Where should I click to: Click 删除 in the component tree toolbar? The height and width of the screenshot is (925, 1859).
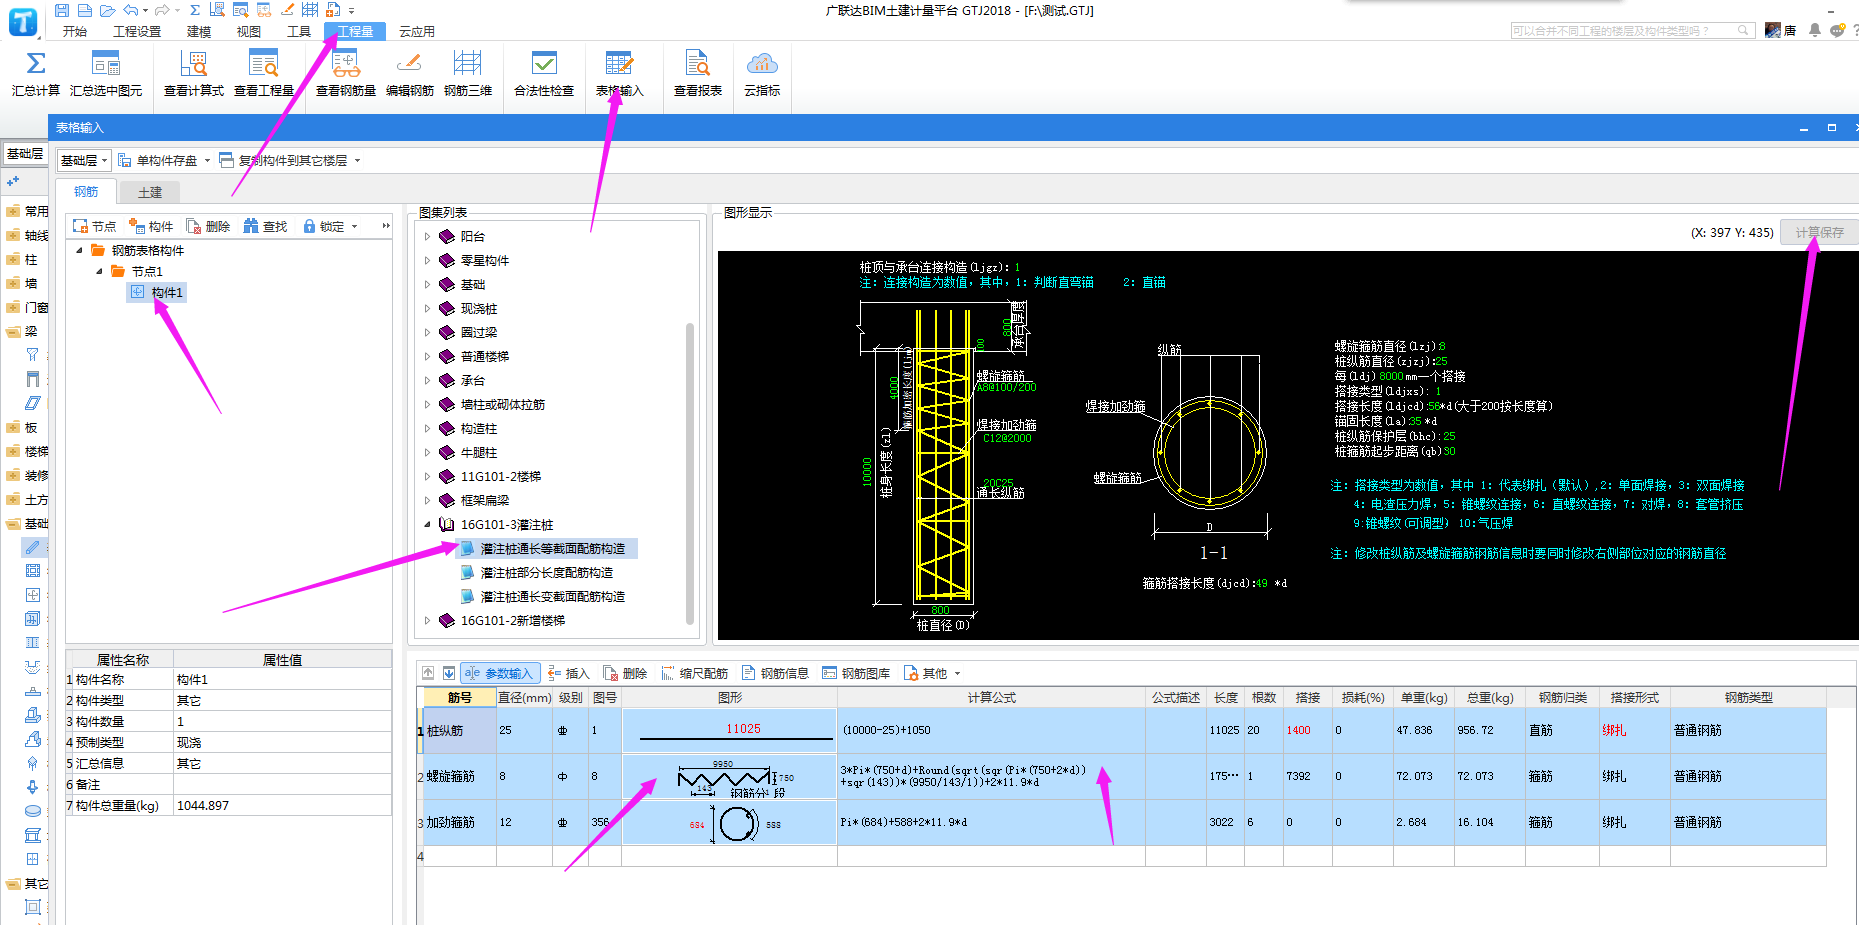[208, 226]
